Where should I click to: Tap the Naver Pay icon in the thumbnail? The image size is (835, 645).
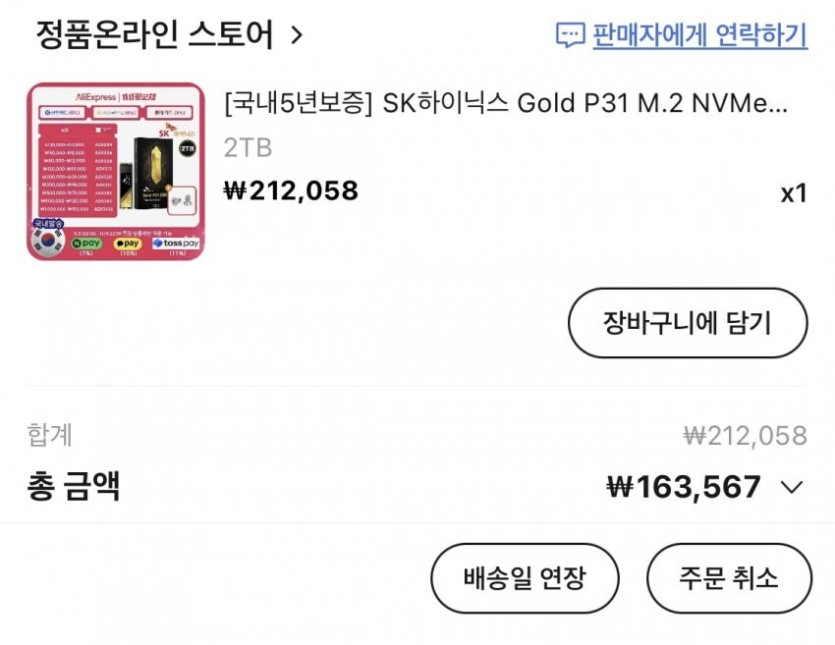point(87,243)
